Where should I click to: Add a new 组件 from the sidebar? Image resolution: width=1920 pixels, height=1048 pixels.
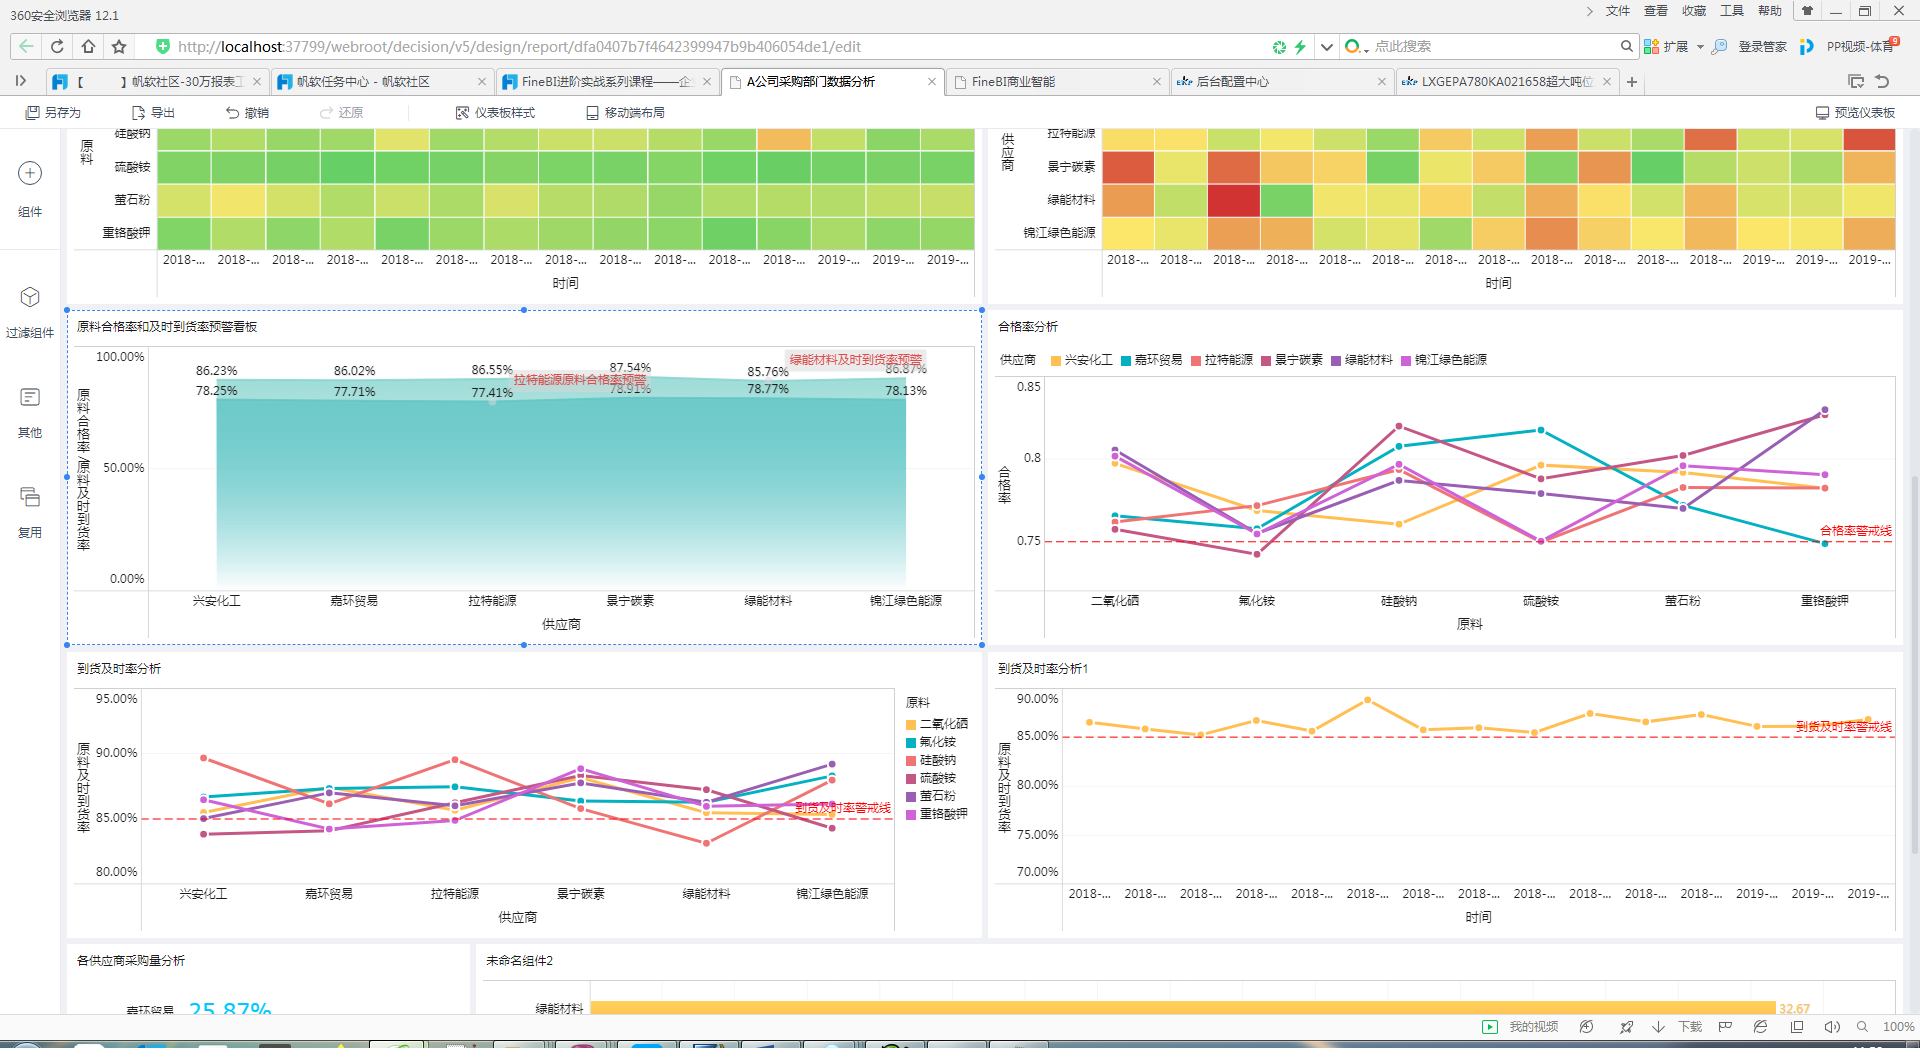30,174
